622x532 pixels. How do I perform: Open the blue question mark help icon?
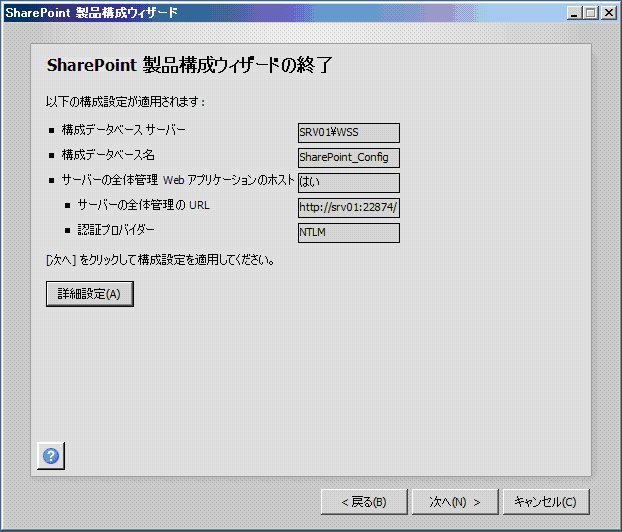[x=51, y=456]
